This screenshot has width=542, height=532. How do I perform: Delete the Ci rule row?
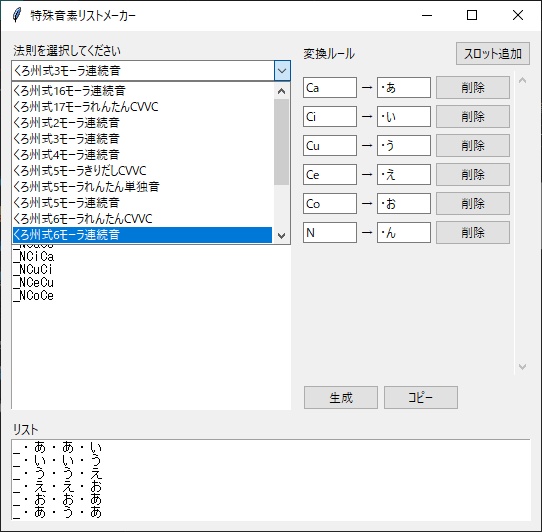473,116
